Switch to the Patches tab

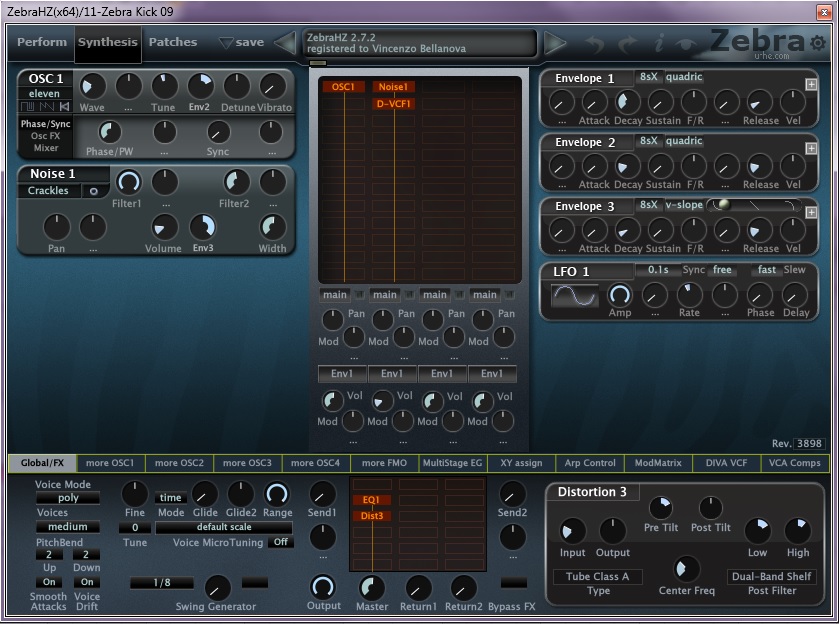(172, 42)
